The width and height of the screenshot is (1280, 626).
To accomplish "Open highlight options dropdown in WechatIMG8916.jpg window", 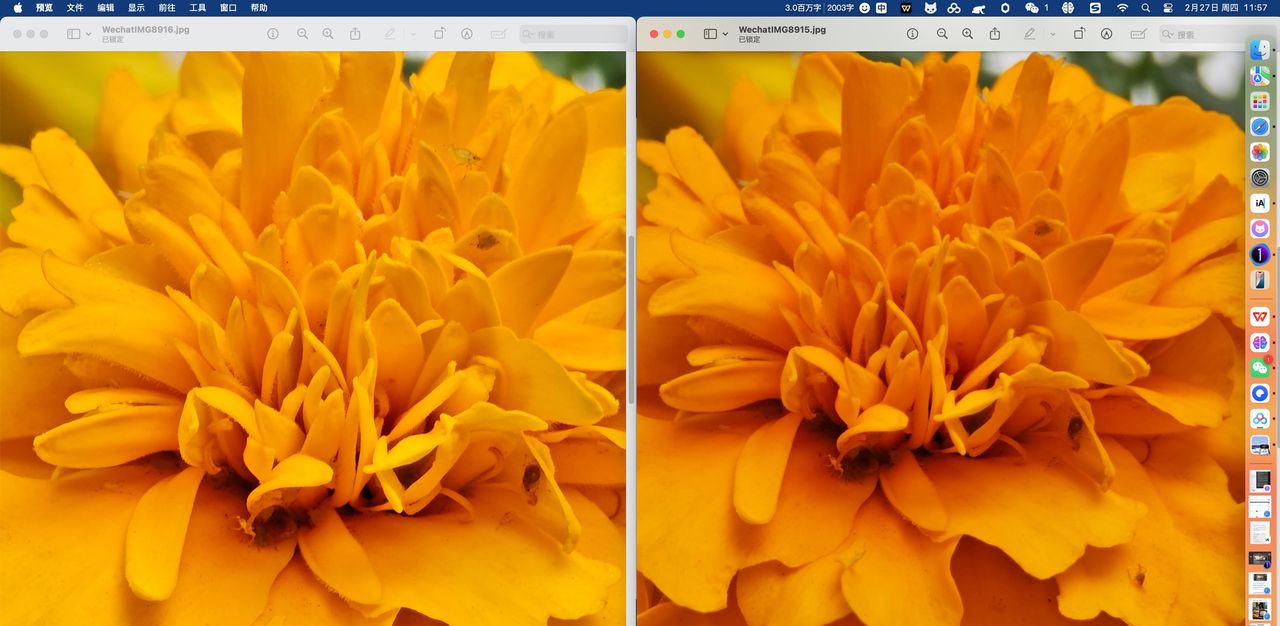I will coord(413,34).
